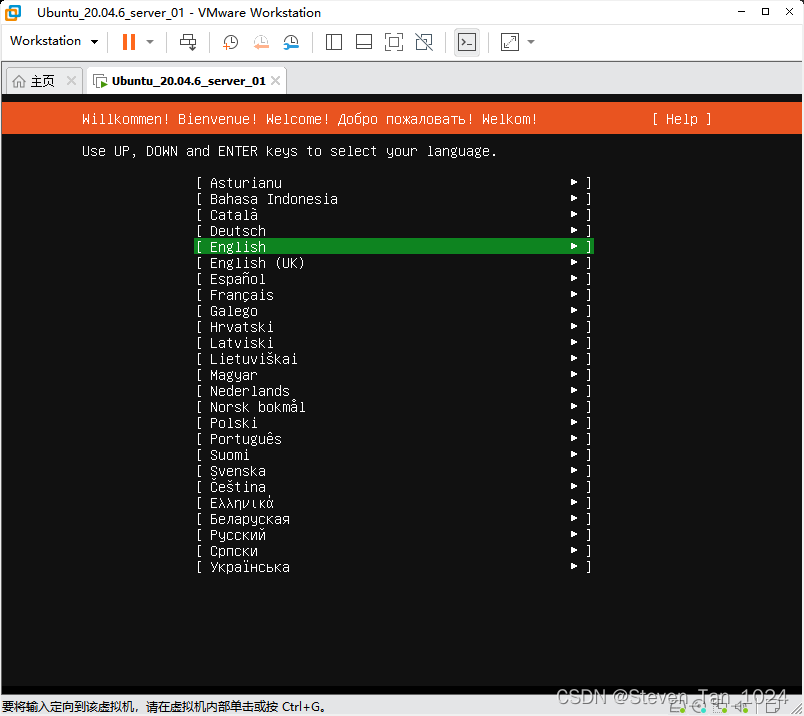Pick Norsk bokmål language

394,406
